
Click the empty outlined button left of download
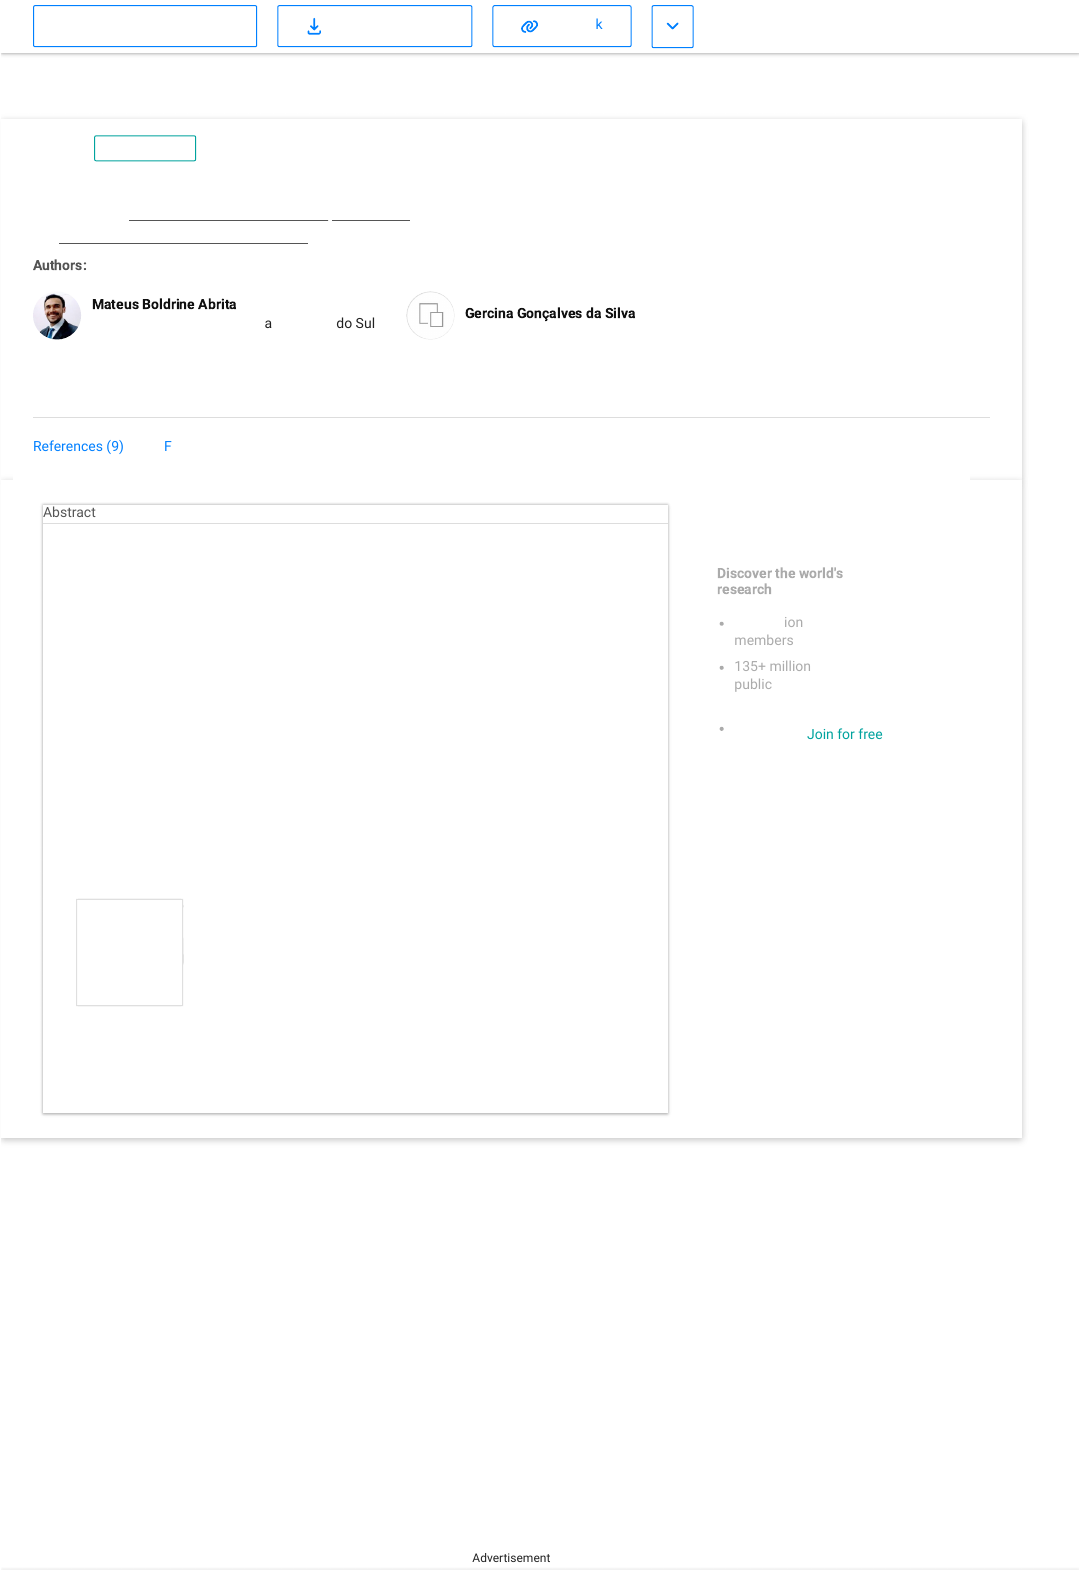(145, 27)
